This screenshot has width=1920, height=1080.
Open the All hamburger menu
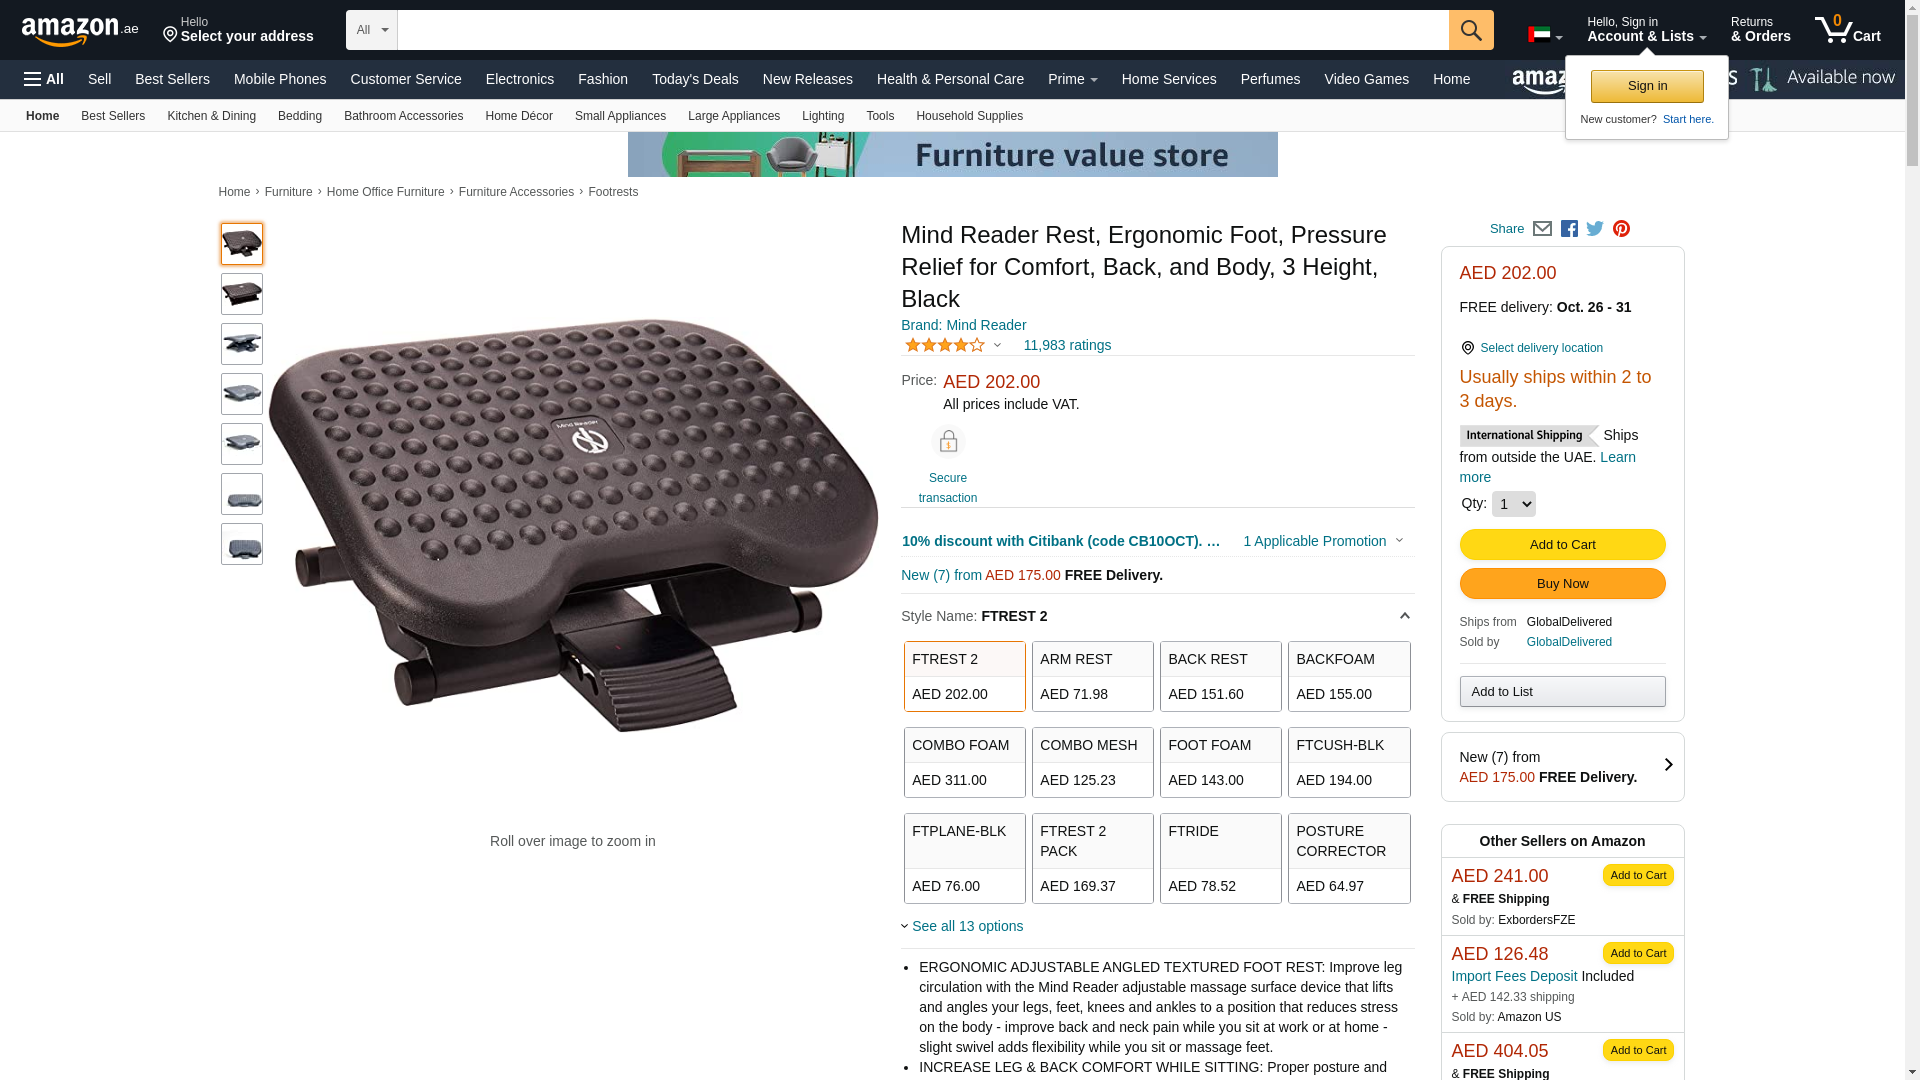[44, 79]
